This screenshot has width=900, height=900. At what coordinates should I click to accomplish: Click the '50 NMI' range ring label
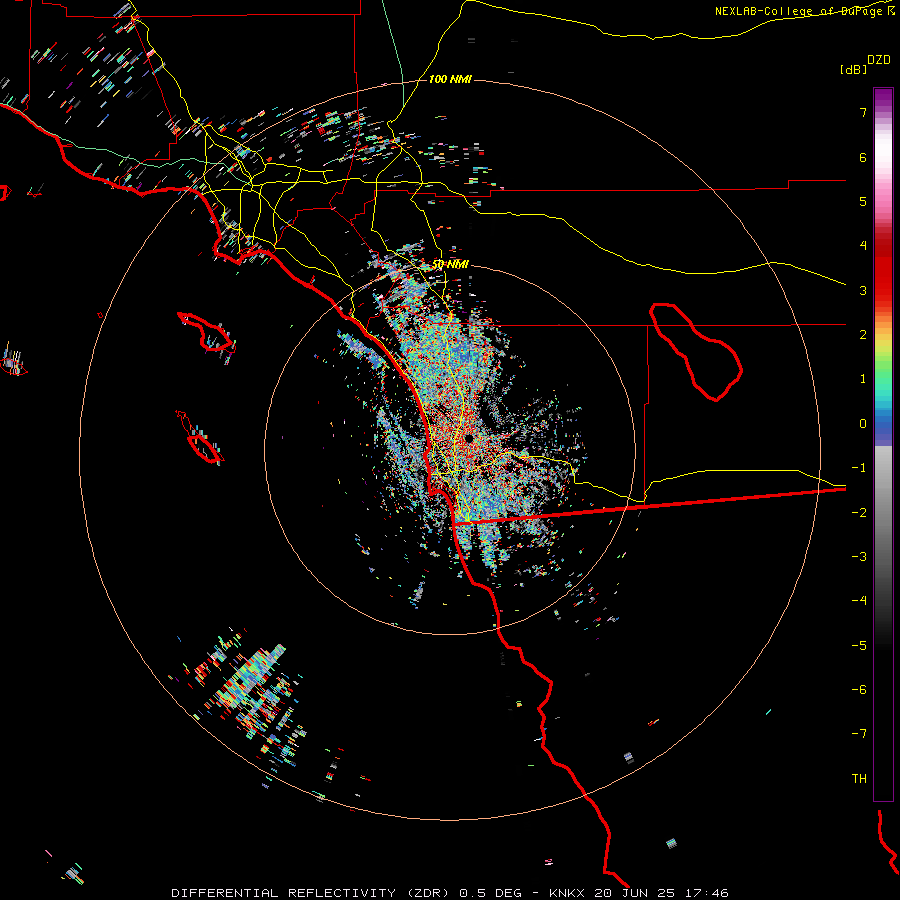tap(450, 264)
